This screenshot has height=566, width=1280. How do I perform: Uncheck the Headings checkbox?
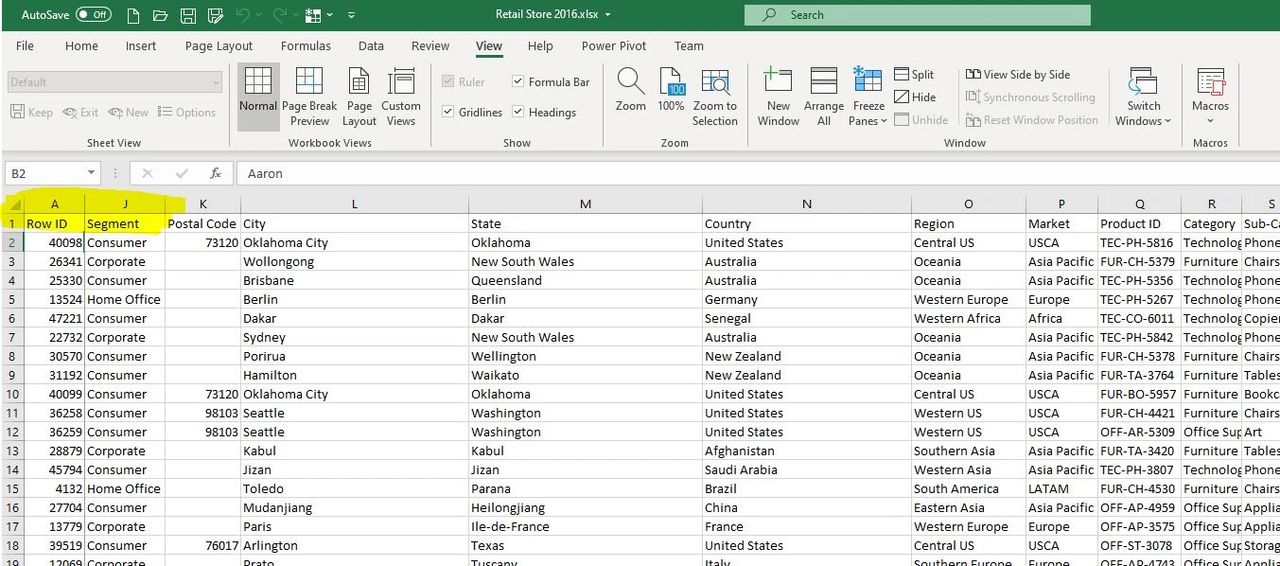518,112
